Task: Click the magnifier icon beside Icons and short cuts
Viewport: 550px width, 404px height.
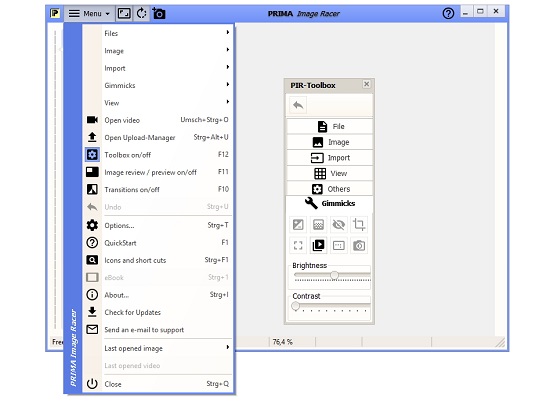Action: coord(92,260)
